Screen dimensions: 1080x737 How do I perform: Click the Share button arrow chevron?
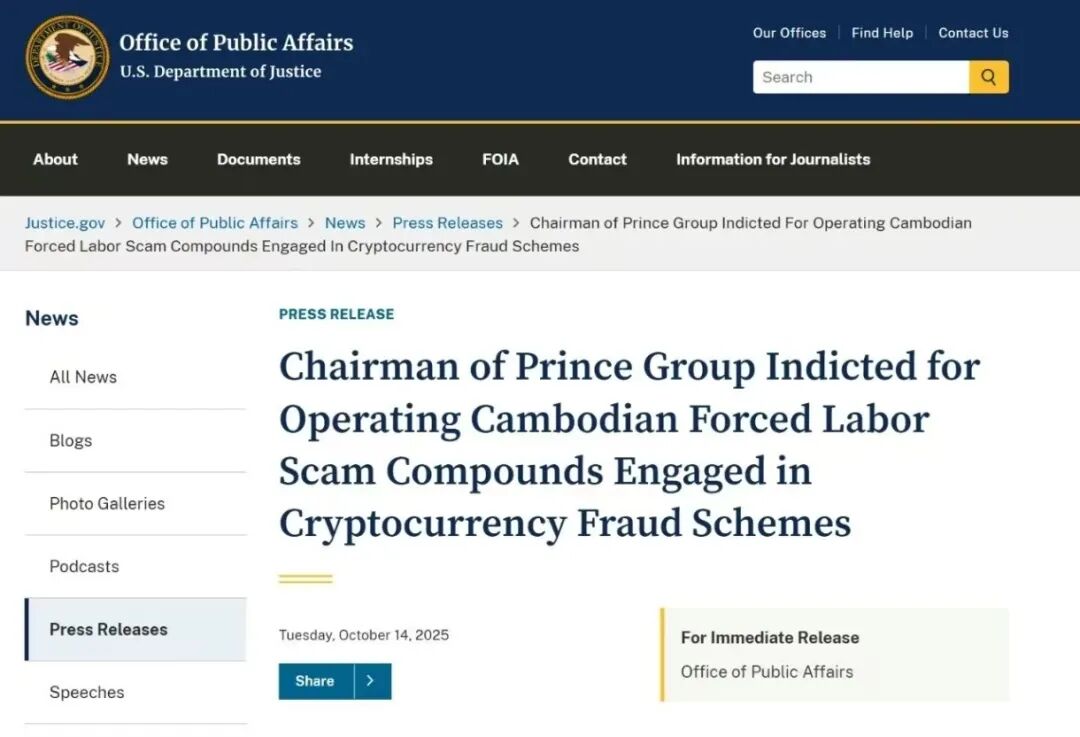[371, 681]
